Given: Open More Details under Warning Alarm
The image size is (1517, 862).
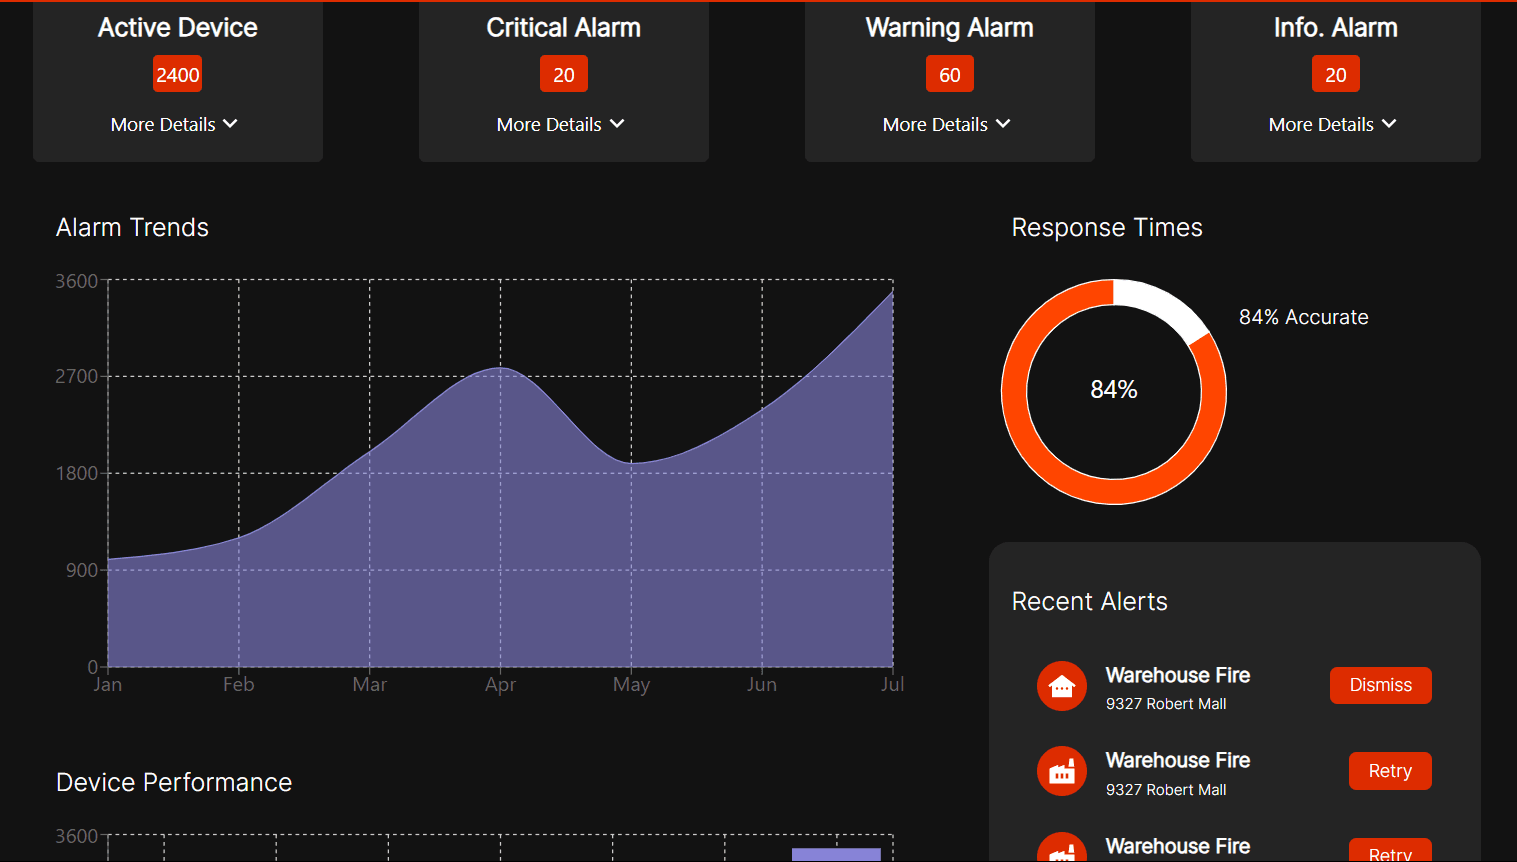Looking at the screenshot, I should [946, 124].
